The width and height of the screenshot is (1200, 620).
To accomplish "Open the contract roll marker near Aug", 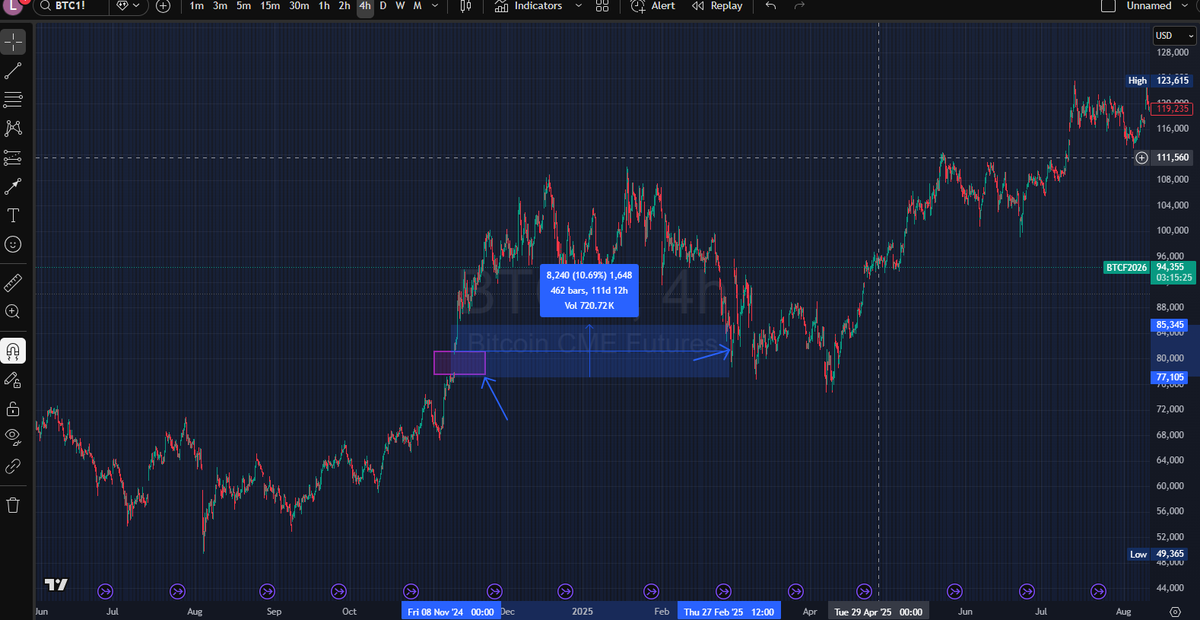I will pos(178,590).
